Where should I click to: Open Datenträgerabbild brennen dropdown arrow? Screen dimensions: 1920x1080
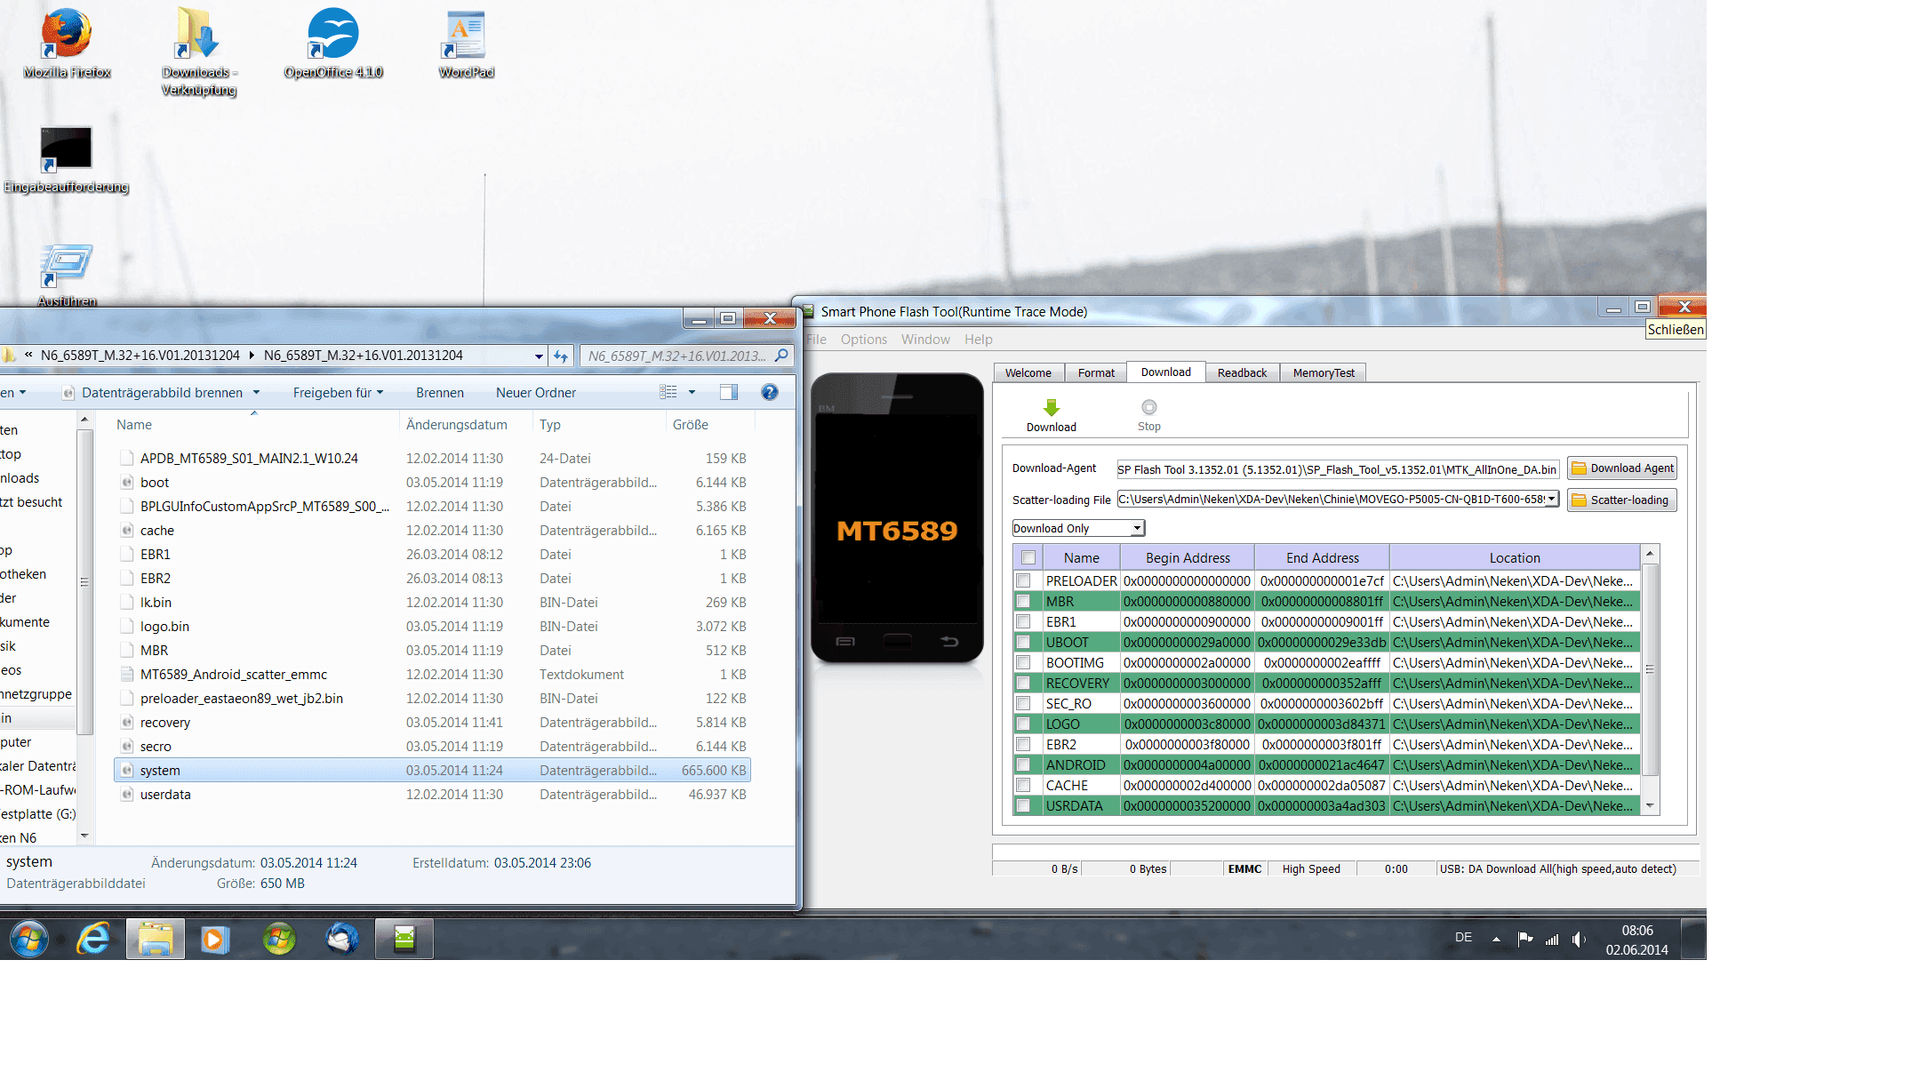pos(256,392)
